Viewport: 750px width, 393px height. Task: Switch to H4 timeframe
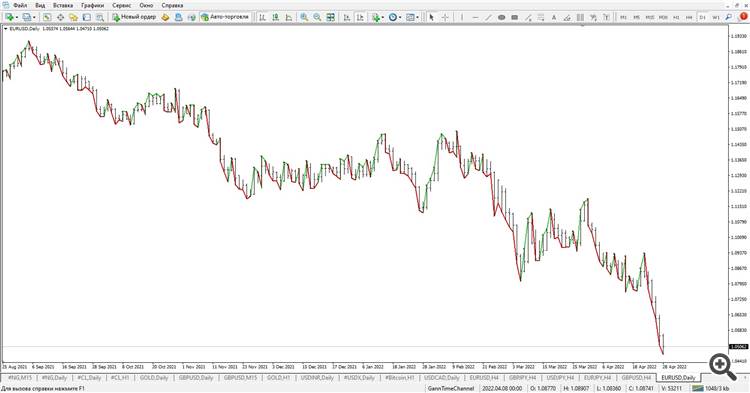point(689,17)
